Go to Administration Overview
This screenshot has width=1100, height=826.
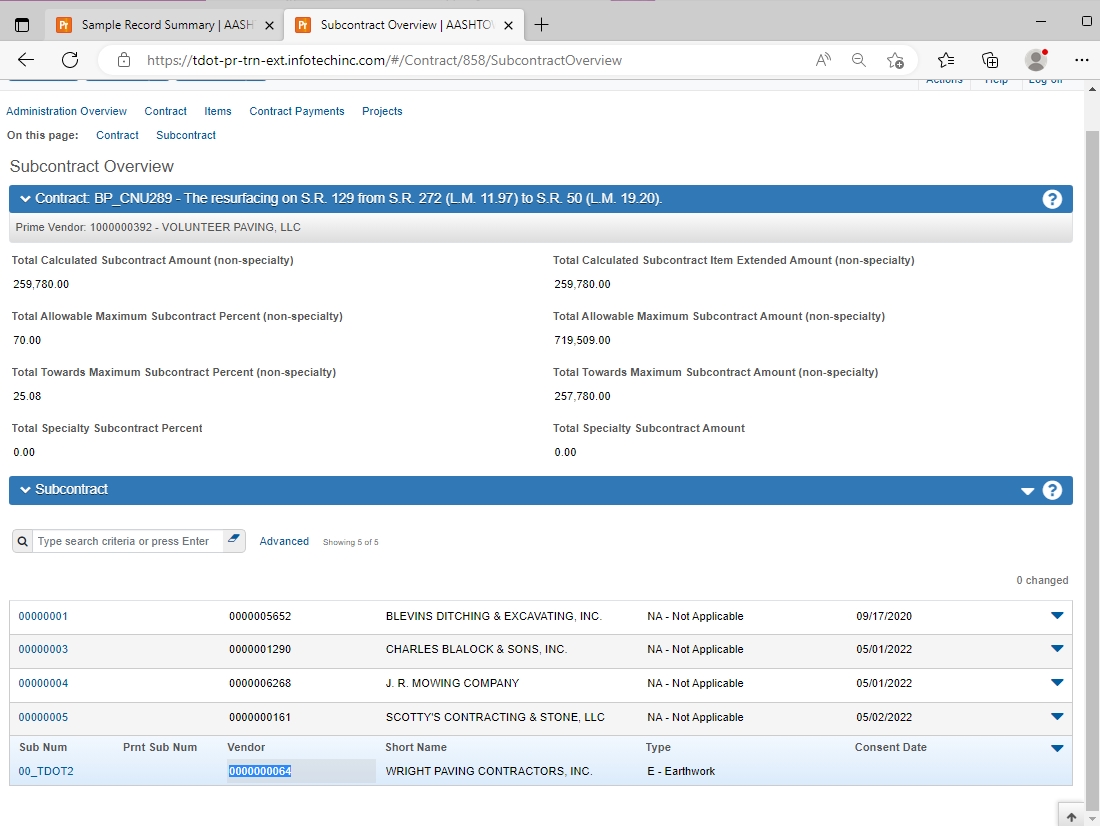coord(67,111)
